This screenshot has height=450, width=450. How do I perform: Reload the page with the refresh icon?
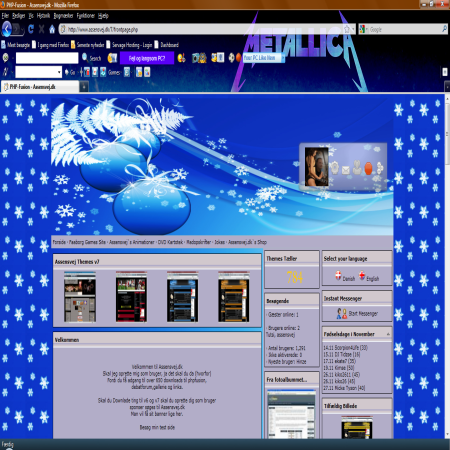coord(31,29)
